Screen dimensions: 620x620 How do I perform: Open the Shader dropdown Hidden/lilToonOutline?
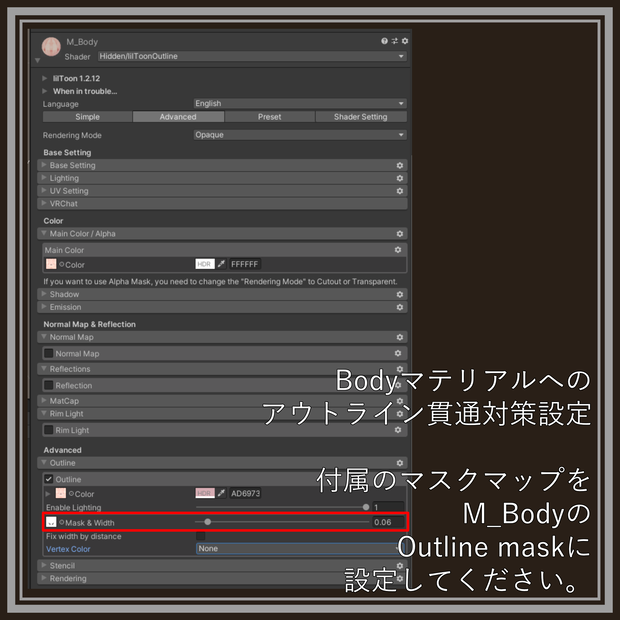point(252,56)
